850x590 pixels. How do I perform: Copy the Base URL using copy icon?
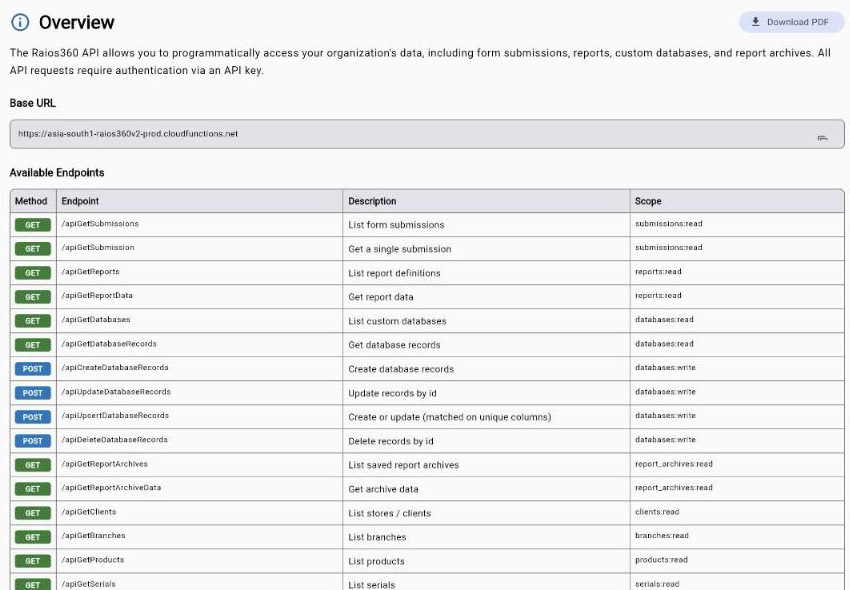click(x=822, y=138)
